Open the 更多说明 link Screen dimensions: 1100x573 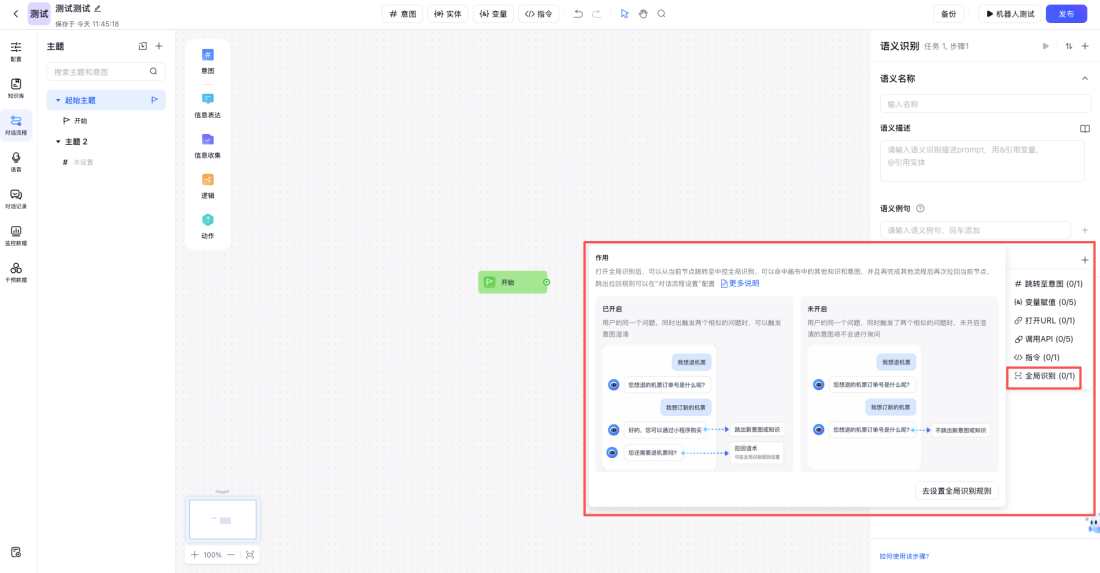pyautogui.click(x=739, y=283)
